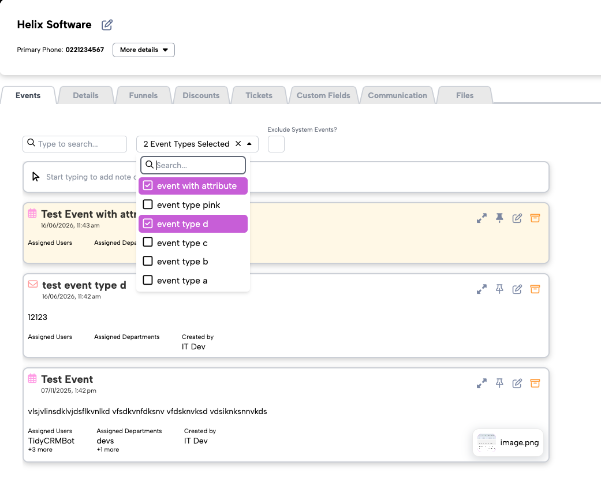Uncheck event with attribute option
This screenshot has width=601, height=477.
click(x=193, y=186)
